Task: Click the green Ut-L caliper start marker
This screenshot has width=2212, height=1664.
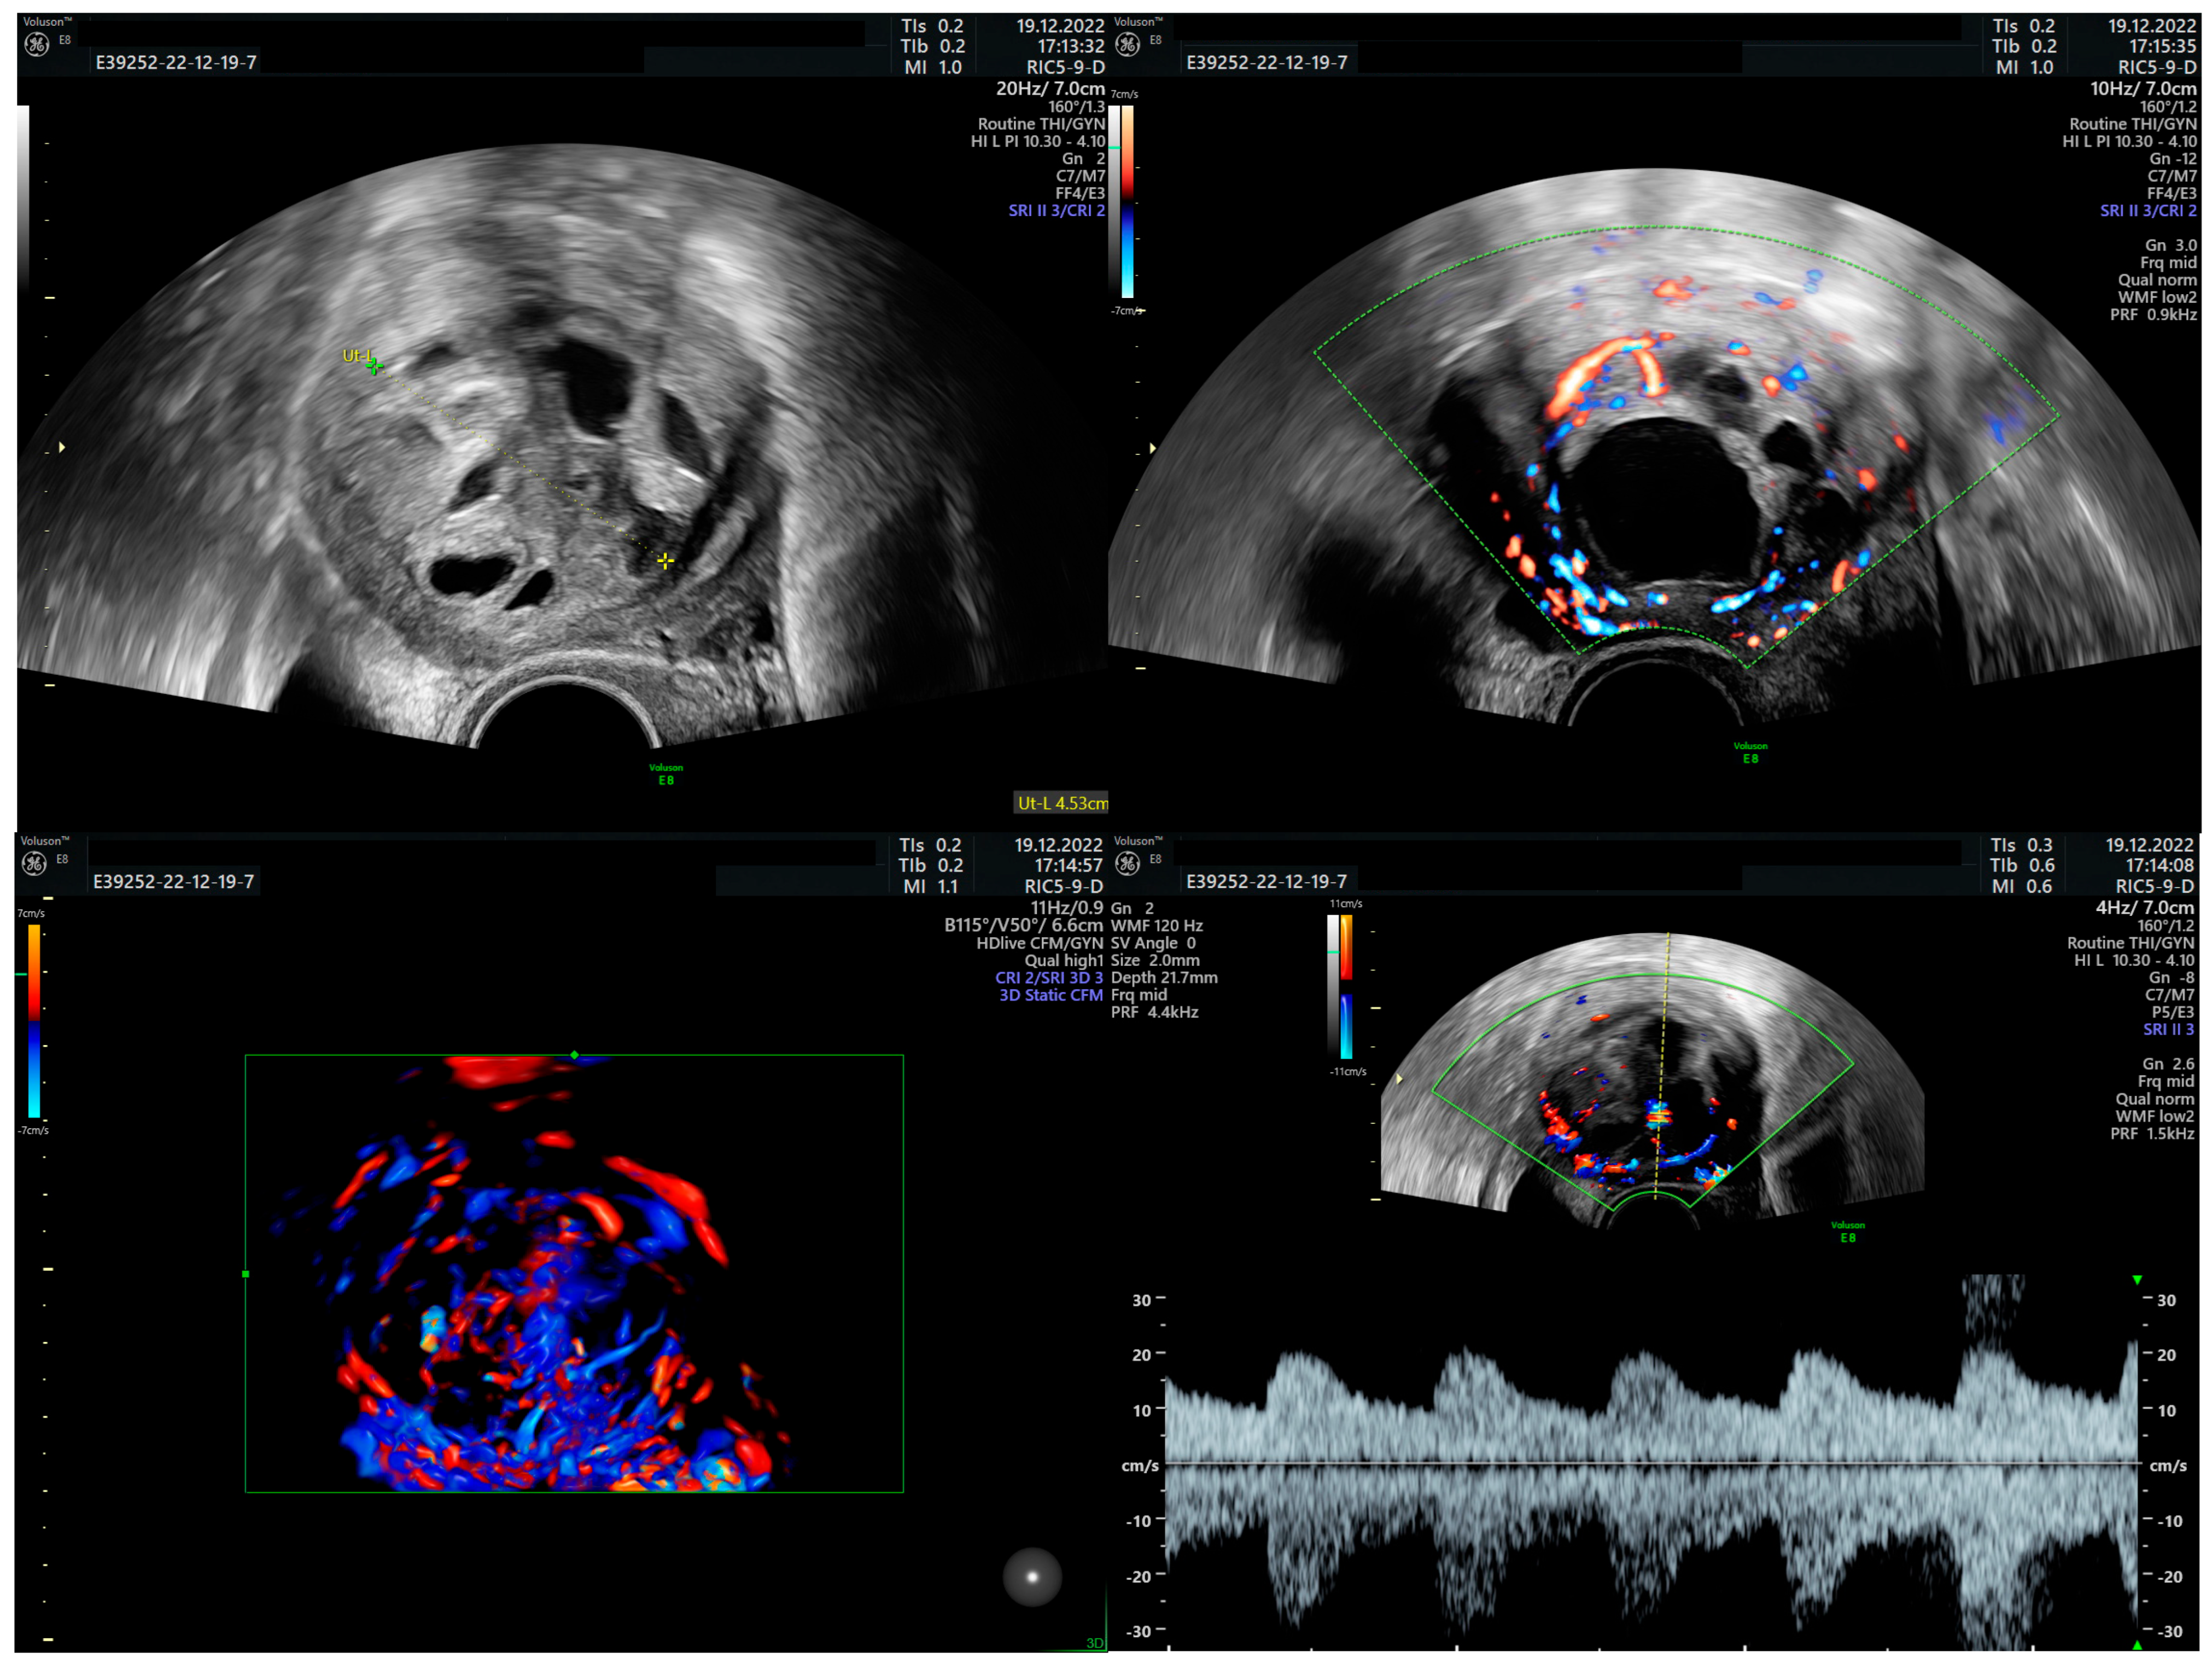Action: coord(374,367)
